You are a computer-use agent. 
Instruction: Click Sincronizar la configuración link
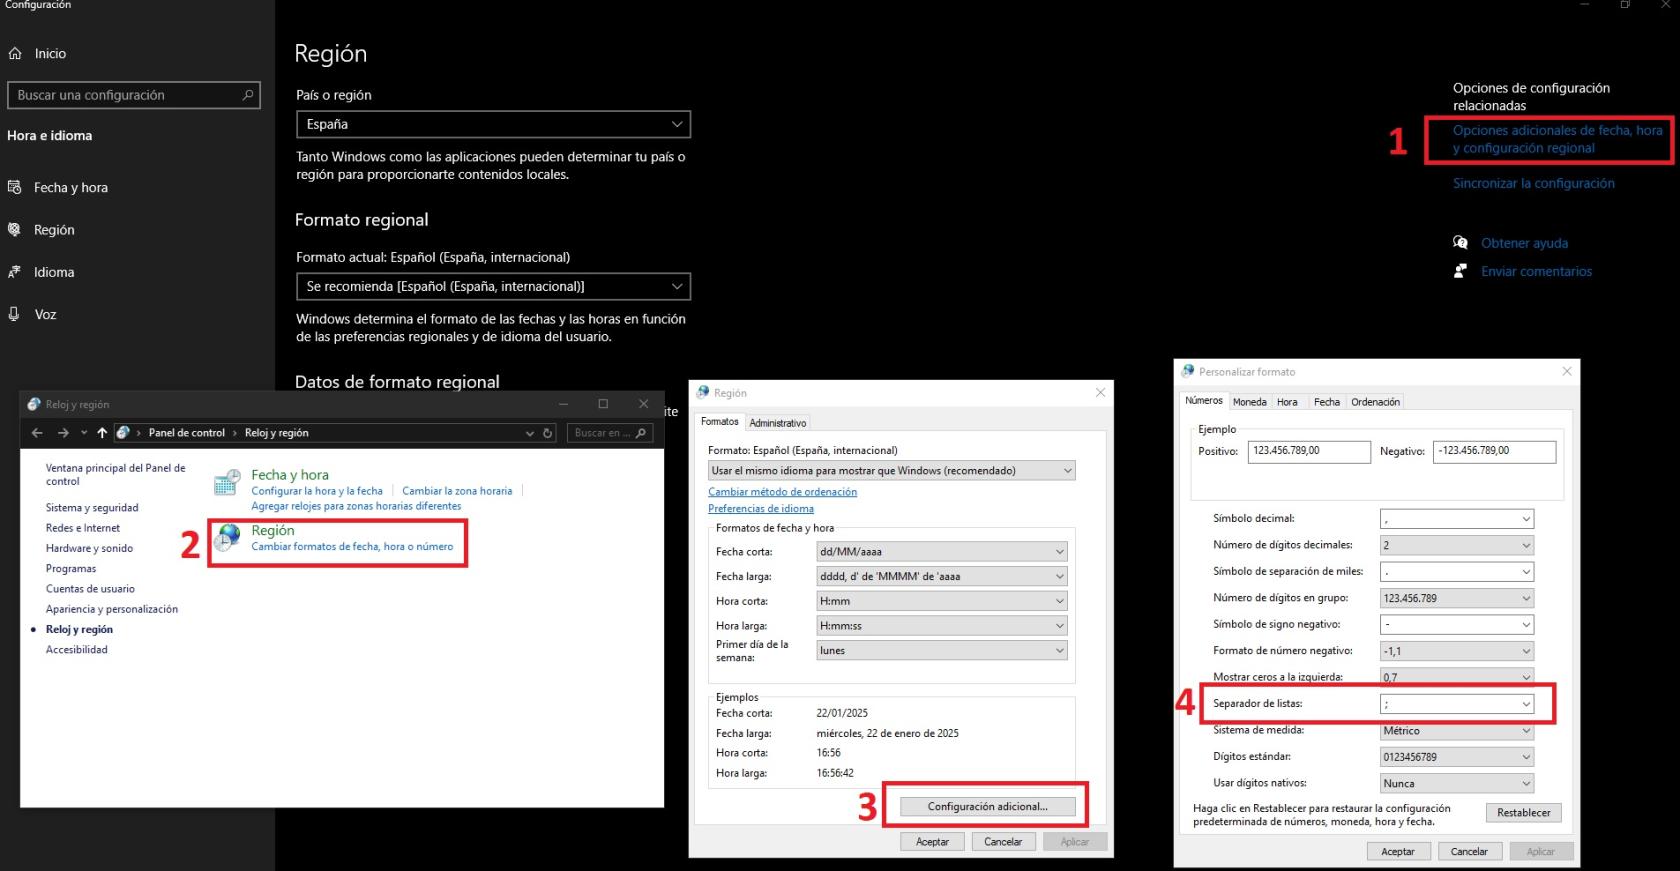pyautogui.click(x=1533, y=183)
